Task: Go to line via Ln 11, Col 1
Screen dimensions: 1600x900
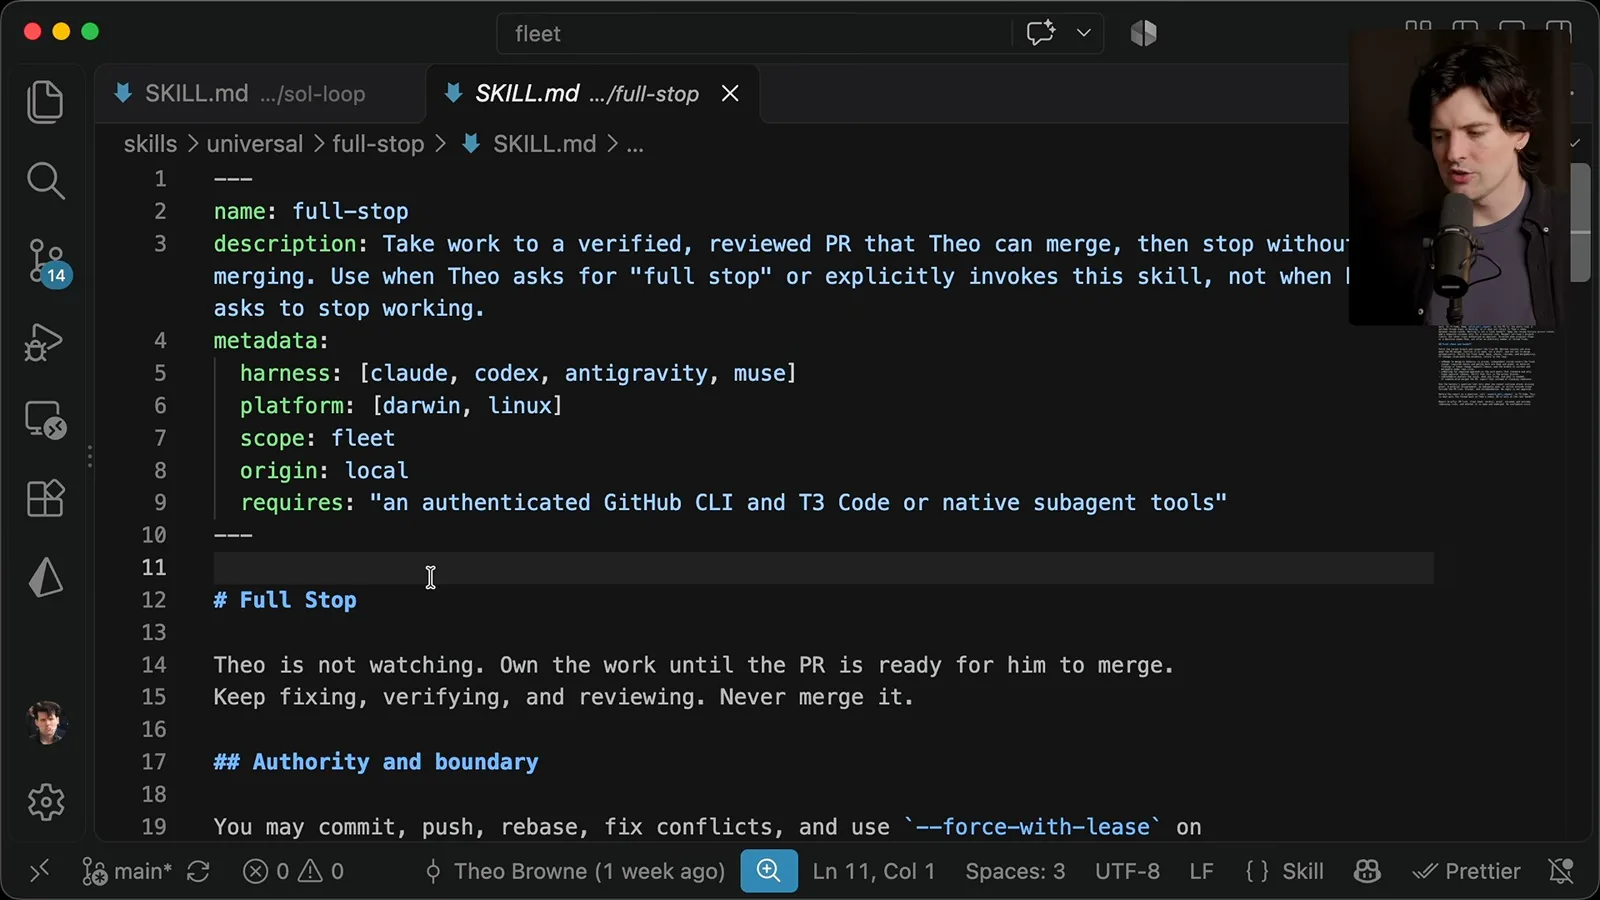Action: [x=874, y=871]
